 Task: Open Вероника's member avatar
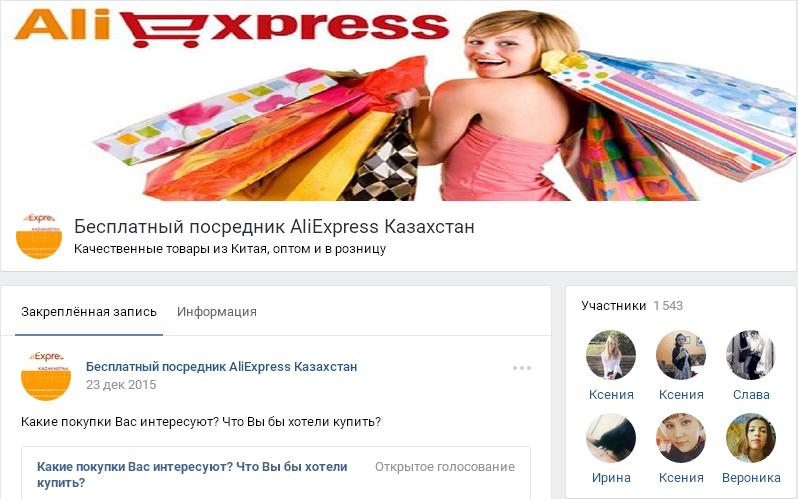[751, 438]
